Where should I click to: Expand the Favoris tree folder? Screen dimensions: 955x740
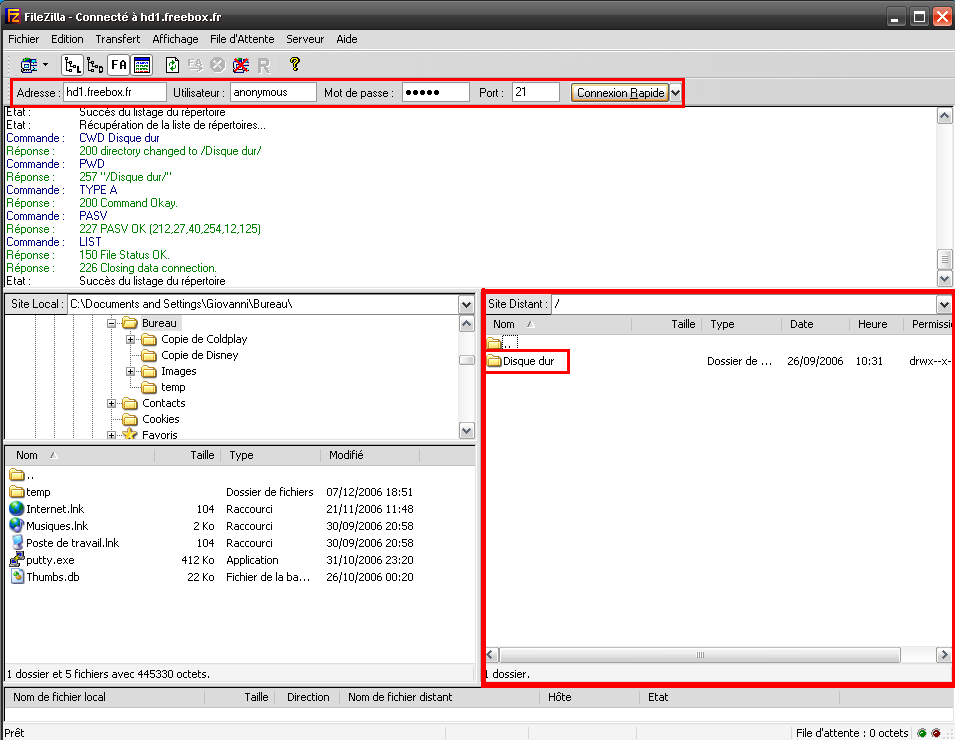click(111, 435)
